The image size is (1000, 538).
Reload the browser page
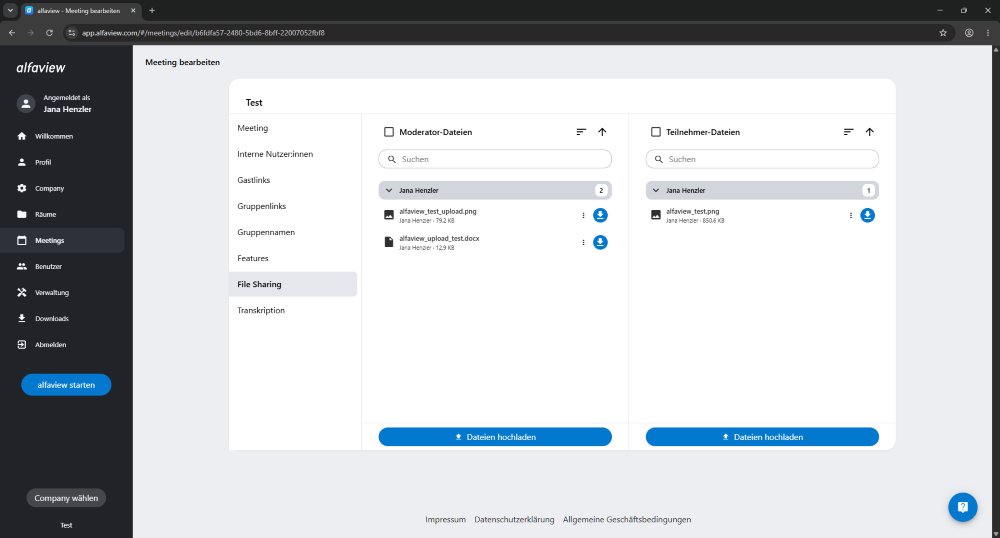[49, 33]
